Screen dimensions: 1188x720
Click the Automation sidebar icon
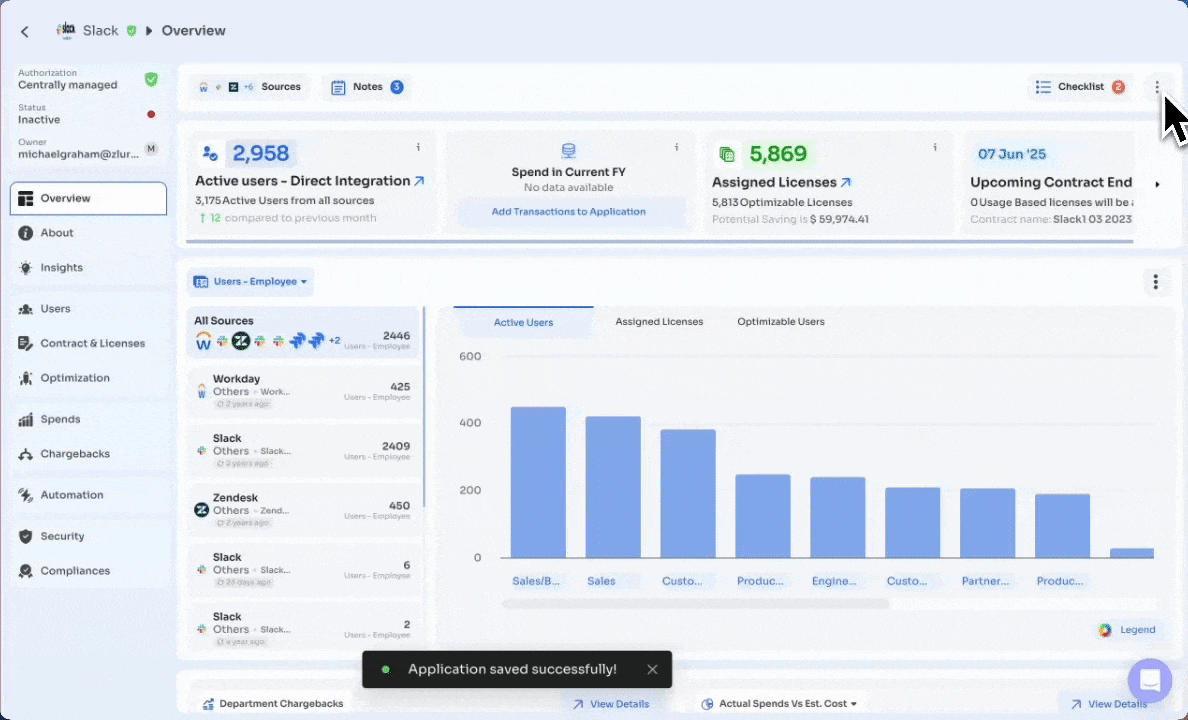26,495
